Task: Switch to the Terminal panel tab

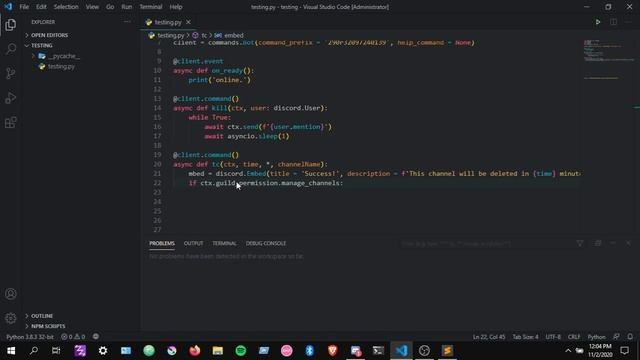Action: pos(224,243)
